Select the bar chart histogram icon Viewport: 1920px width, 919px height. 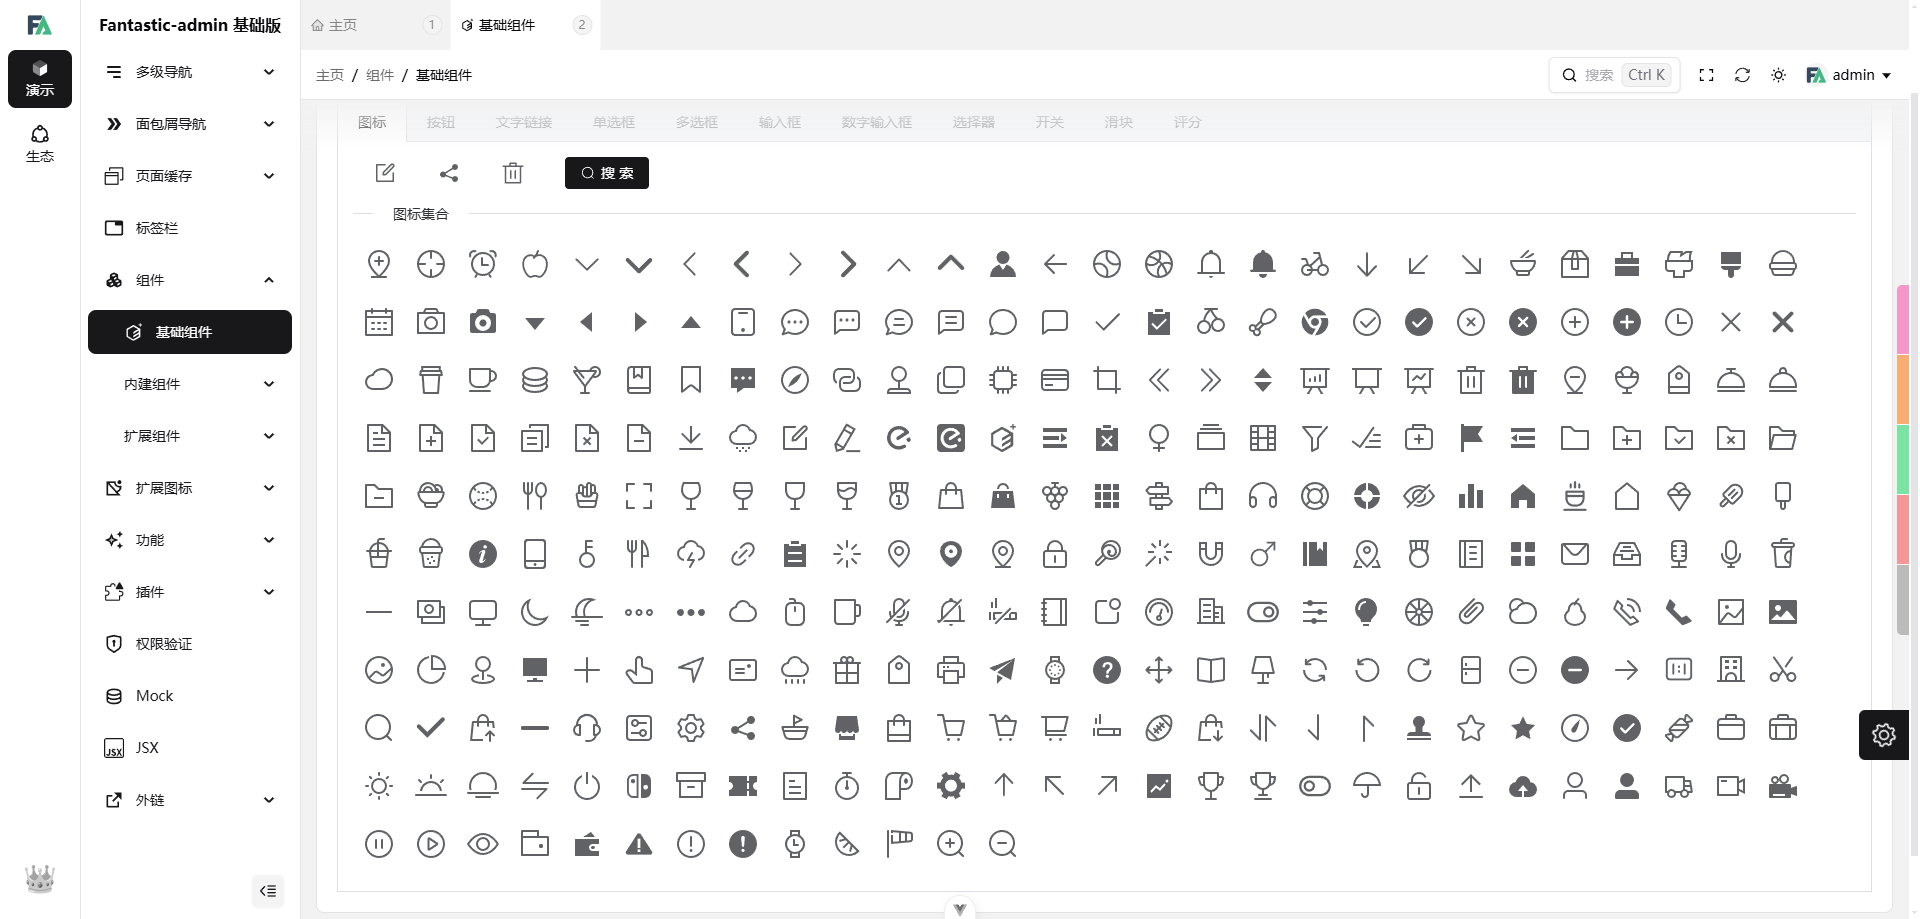tap(1471, 496)
